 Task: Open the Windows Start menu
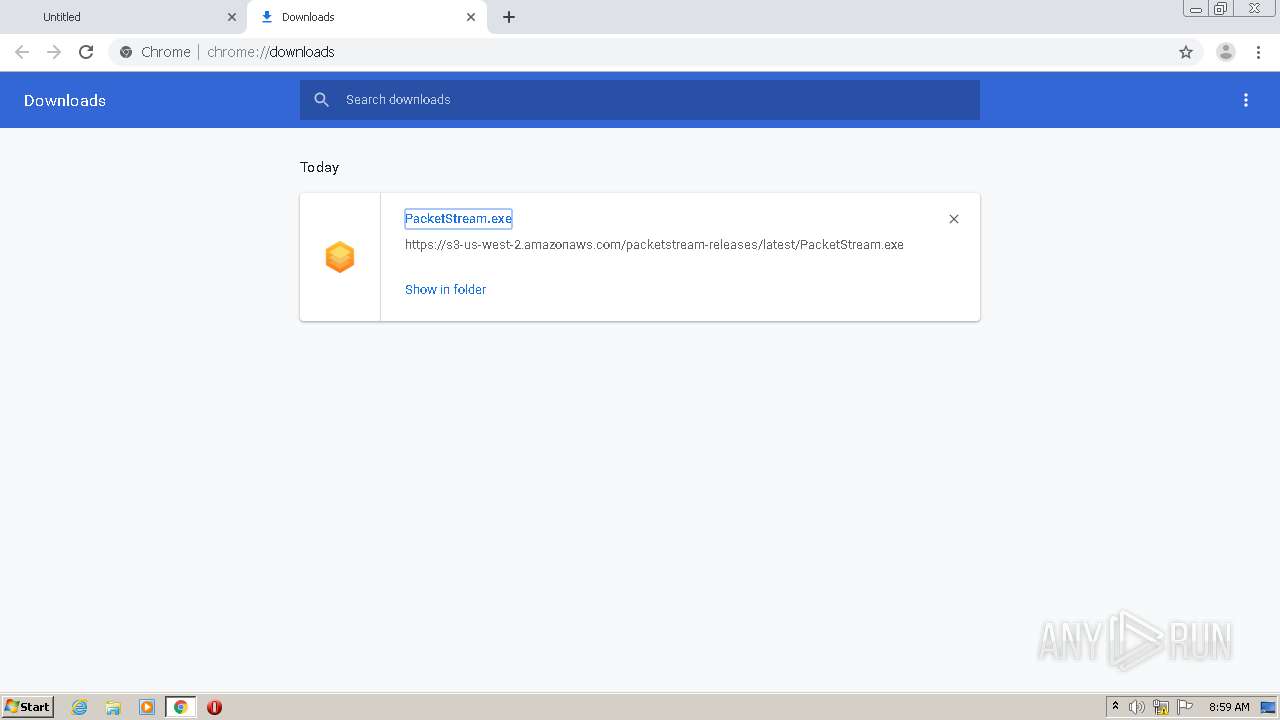28,707
